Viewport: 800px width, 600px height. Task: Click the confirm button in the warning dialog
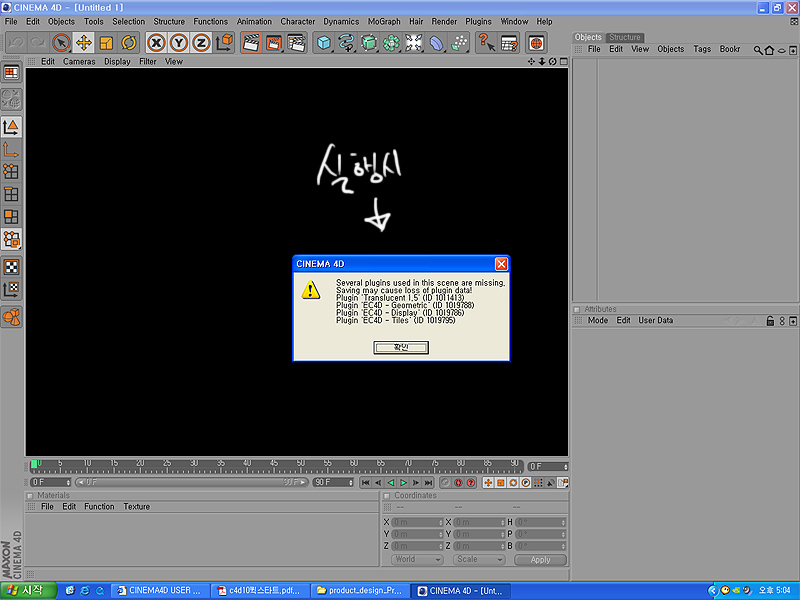[x=401, y=347]
